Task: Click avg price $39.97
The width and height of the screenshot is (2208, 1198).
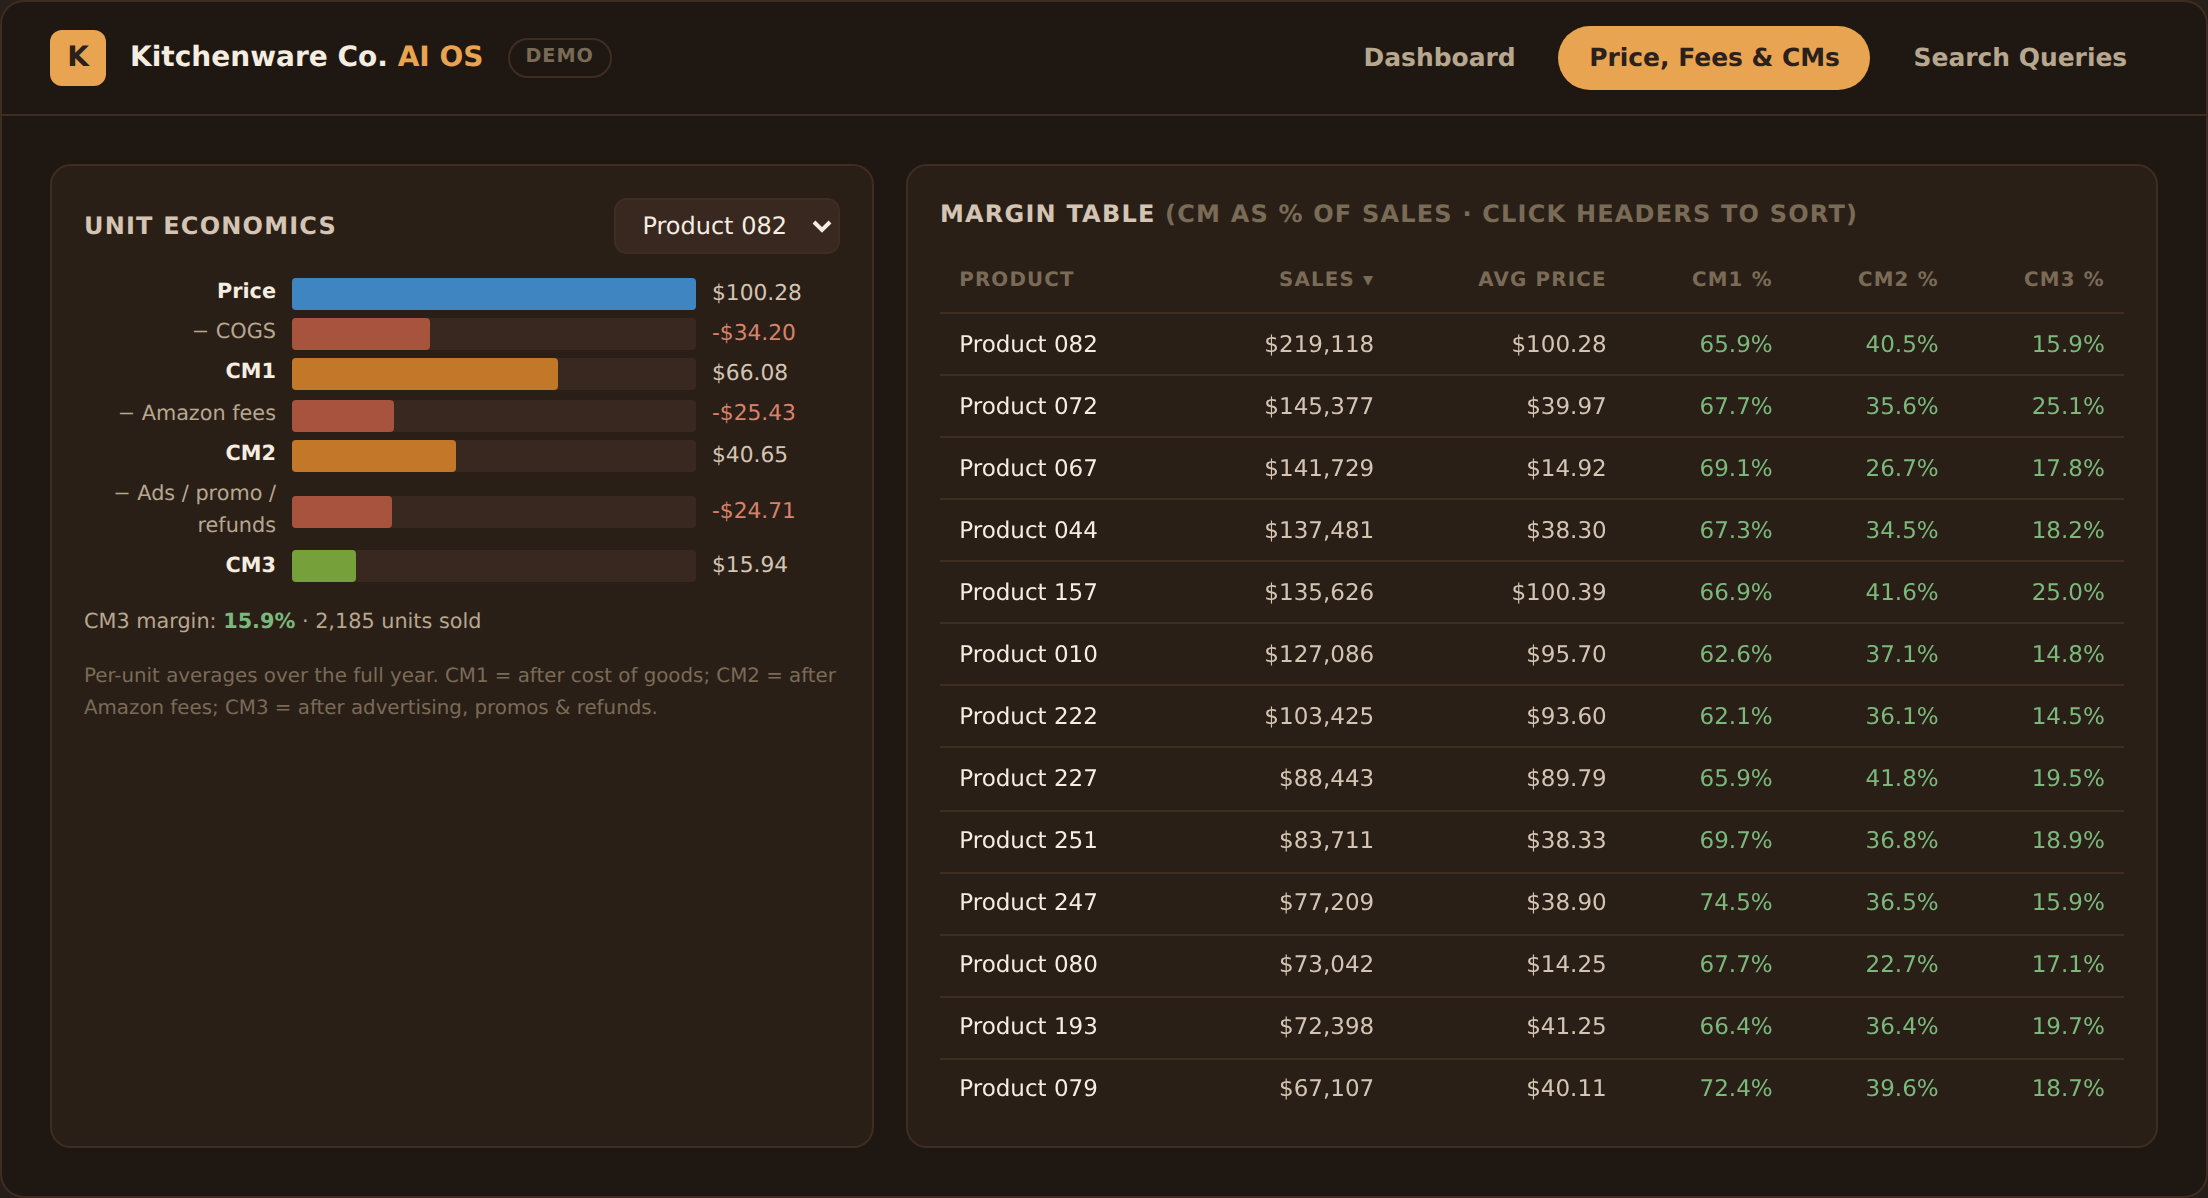Action: tap(1566, 406)
